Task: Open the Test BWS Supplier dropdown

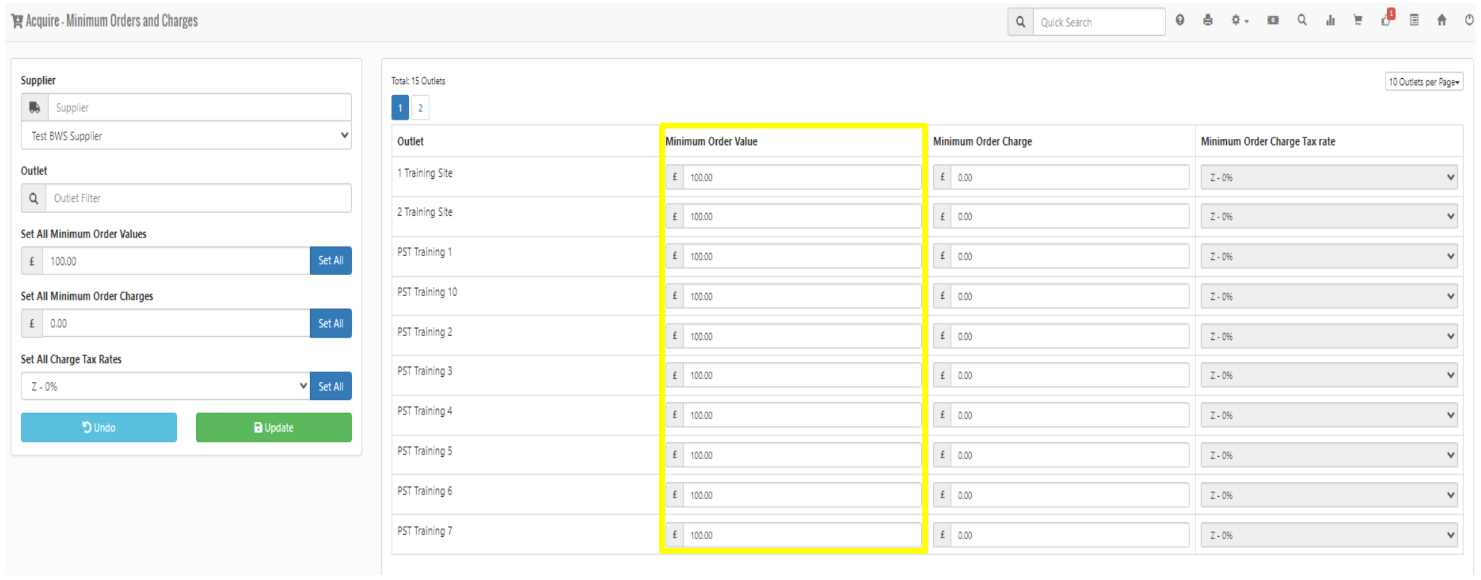Action: click(x=186, y=135)
